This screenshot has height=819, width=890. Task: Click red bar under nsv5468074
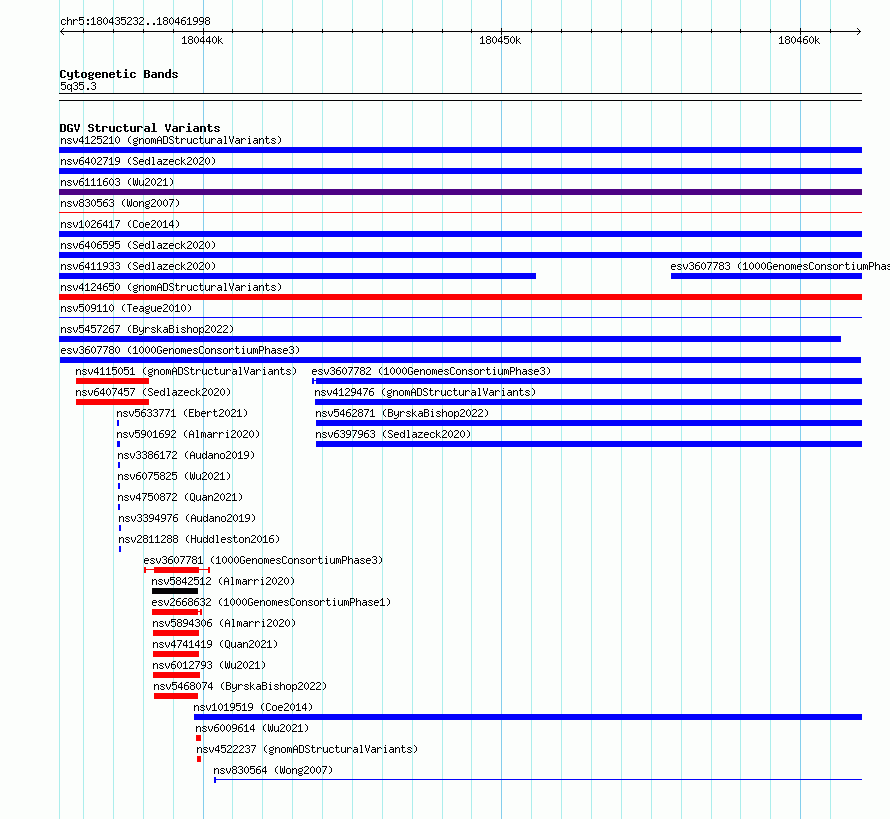pyautogui.click(x=176, y=696)
